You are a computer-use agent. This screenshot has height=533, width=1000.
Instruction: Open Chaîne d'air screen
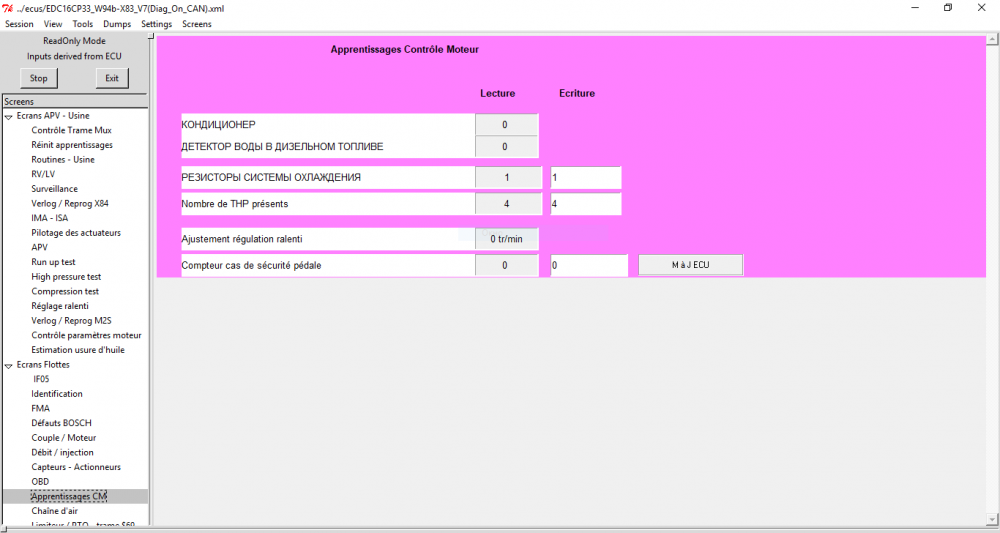tap(54, 511)
